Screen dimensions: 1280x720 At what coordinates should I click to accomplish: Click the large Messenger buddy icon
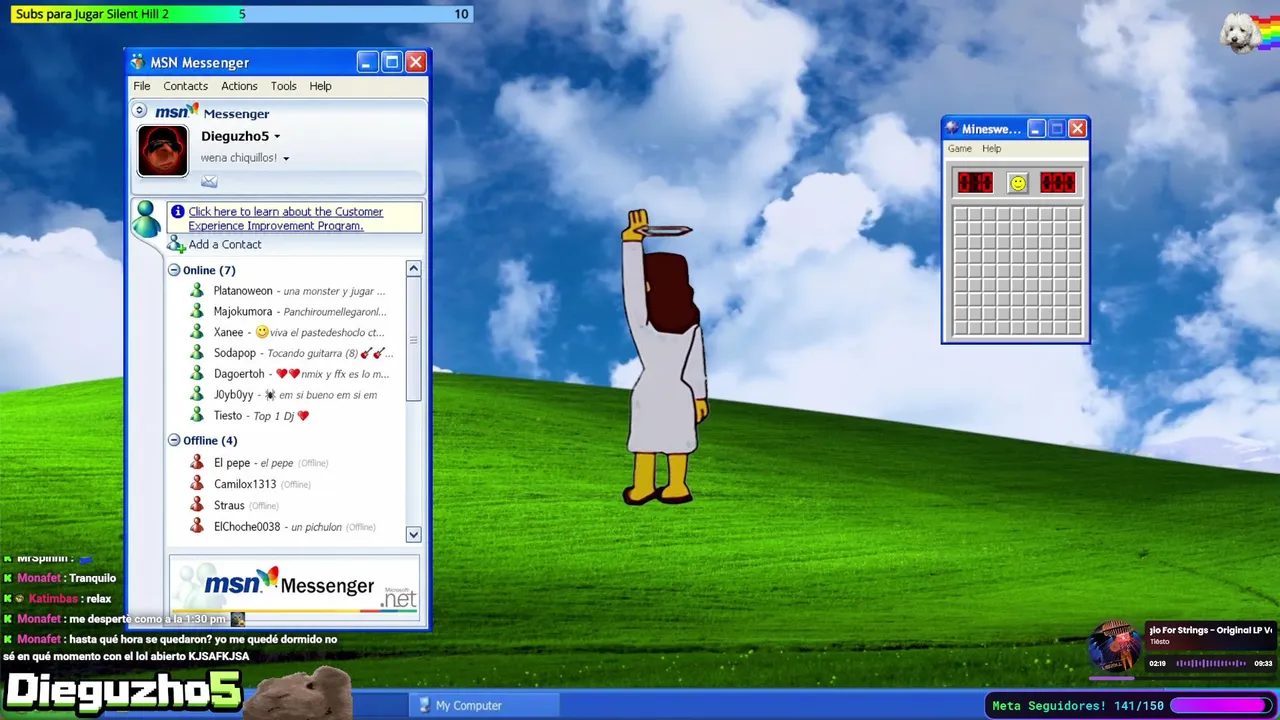click(147, 218)
